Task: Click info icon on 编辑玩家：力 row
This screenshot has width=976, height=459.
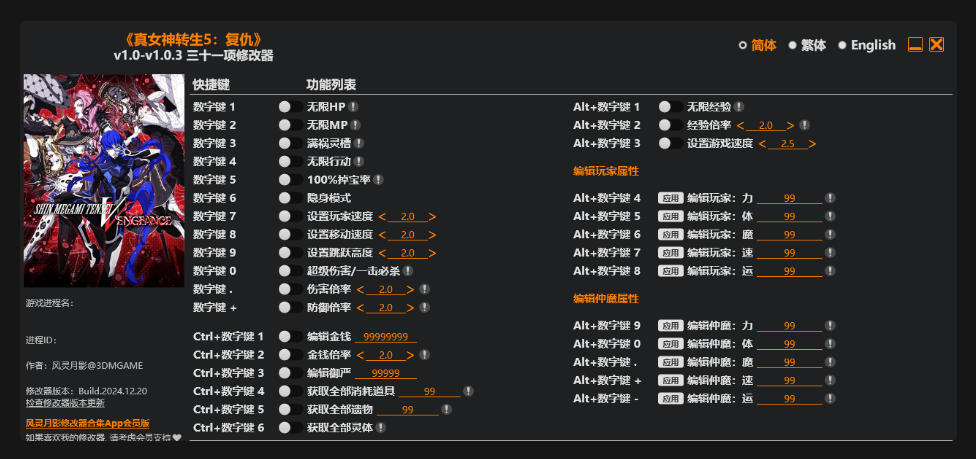Action: pos(830,198)
